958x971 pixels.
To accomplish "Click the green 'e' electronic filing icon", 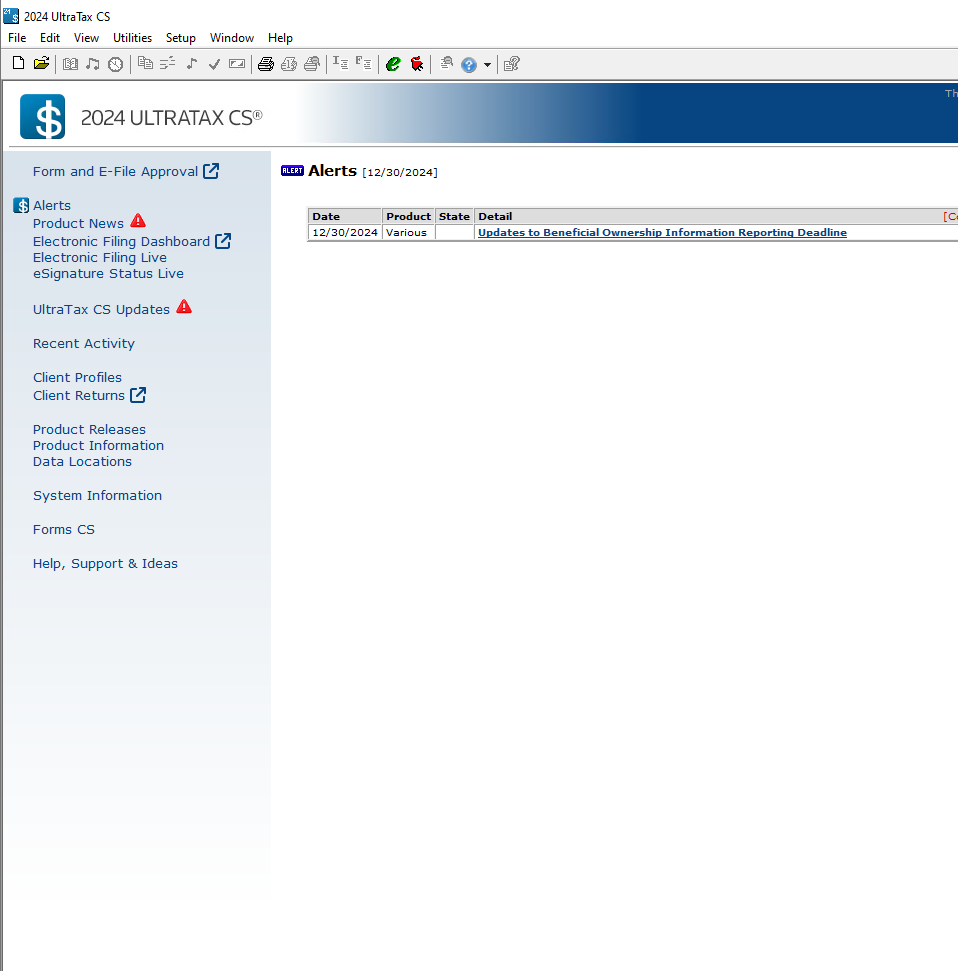I will tap(393, 64).
